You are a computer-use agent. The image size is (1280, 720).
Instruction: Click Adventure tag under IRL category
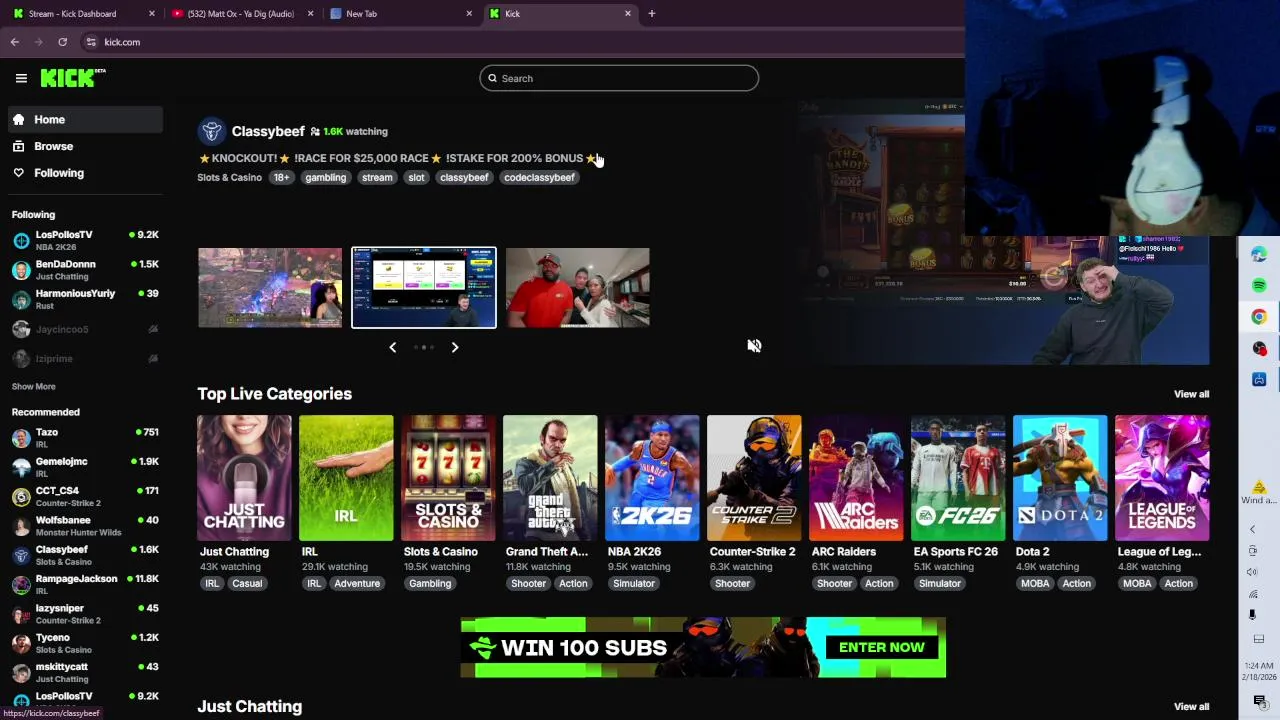357,584
